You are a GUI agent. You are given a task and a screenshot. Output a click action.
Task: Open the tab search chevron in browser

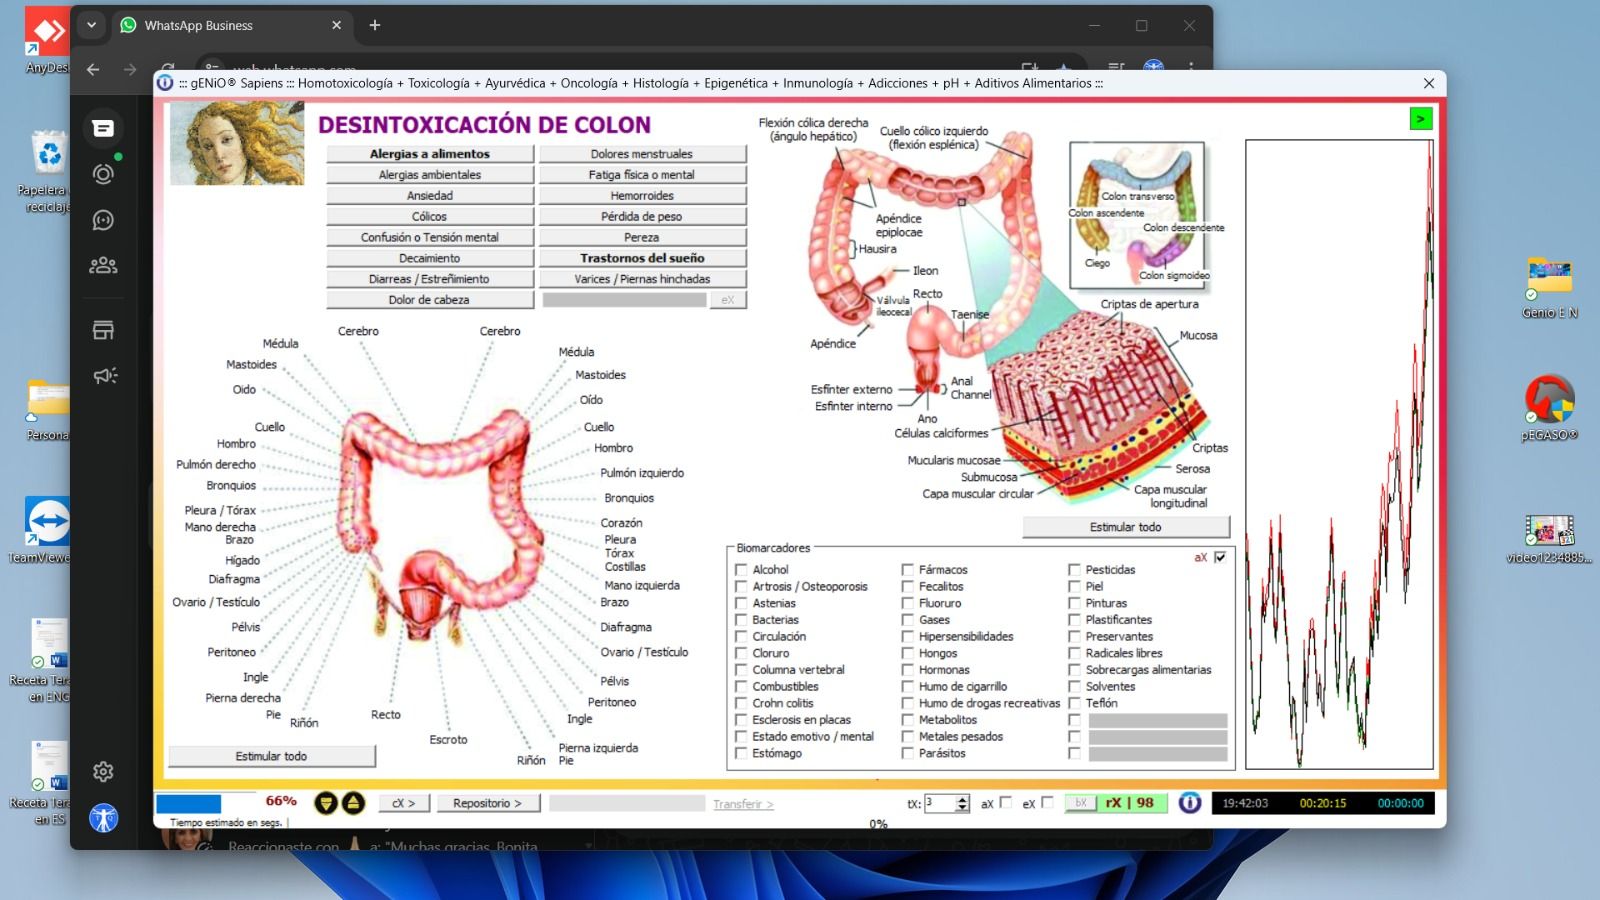[91, 25]
